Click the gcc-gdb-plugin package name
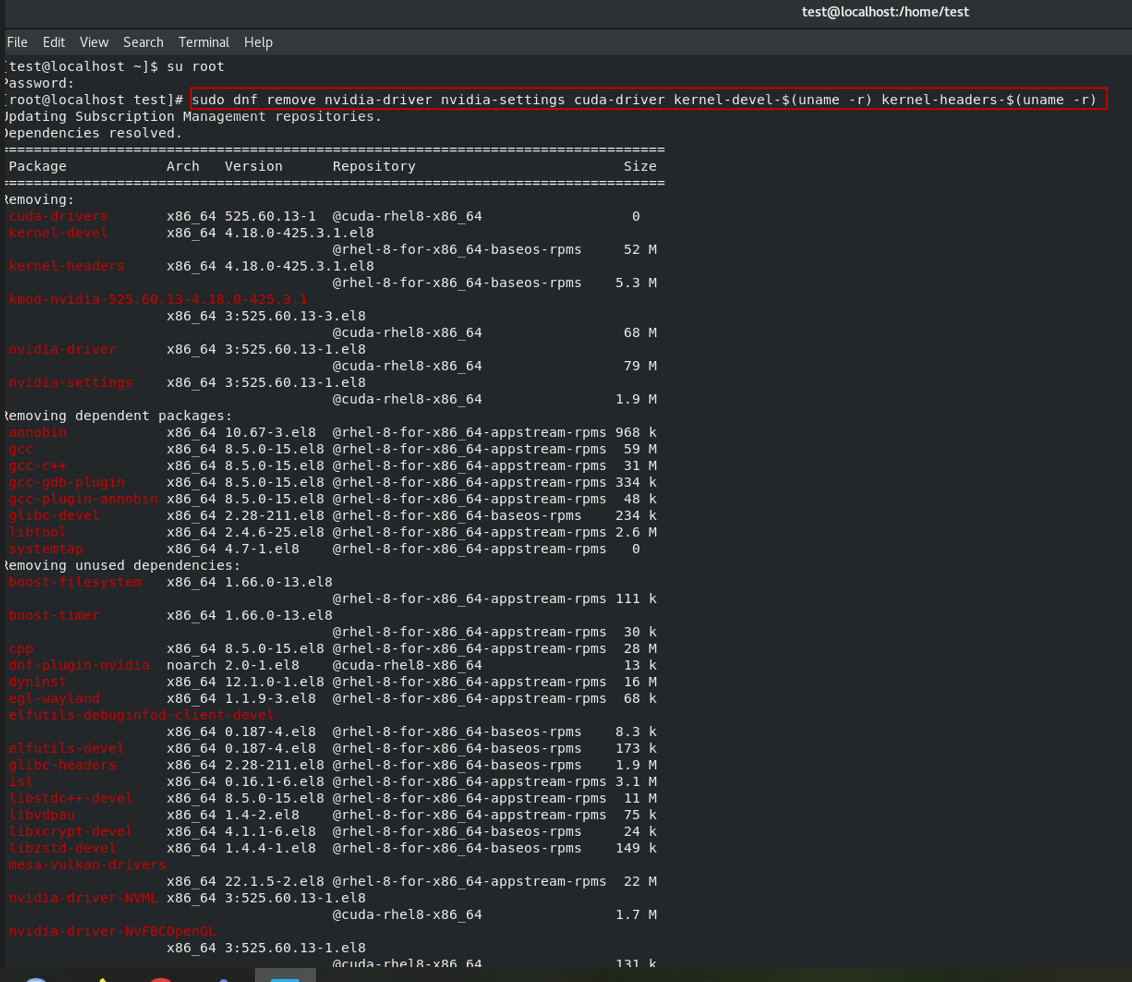The image size is (1132, 982). click(x=66, y=482)
